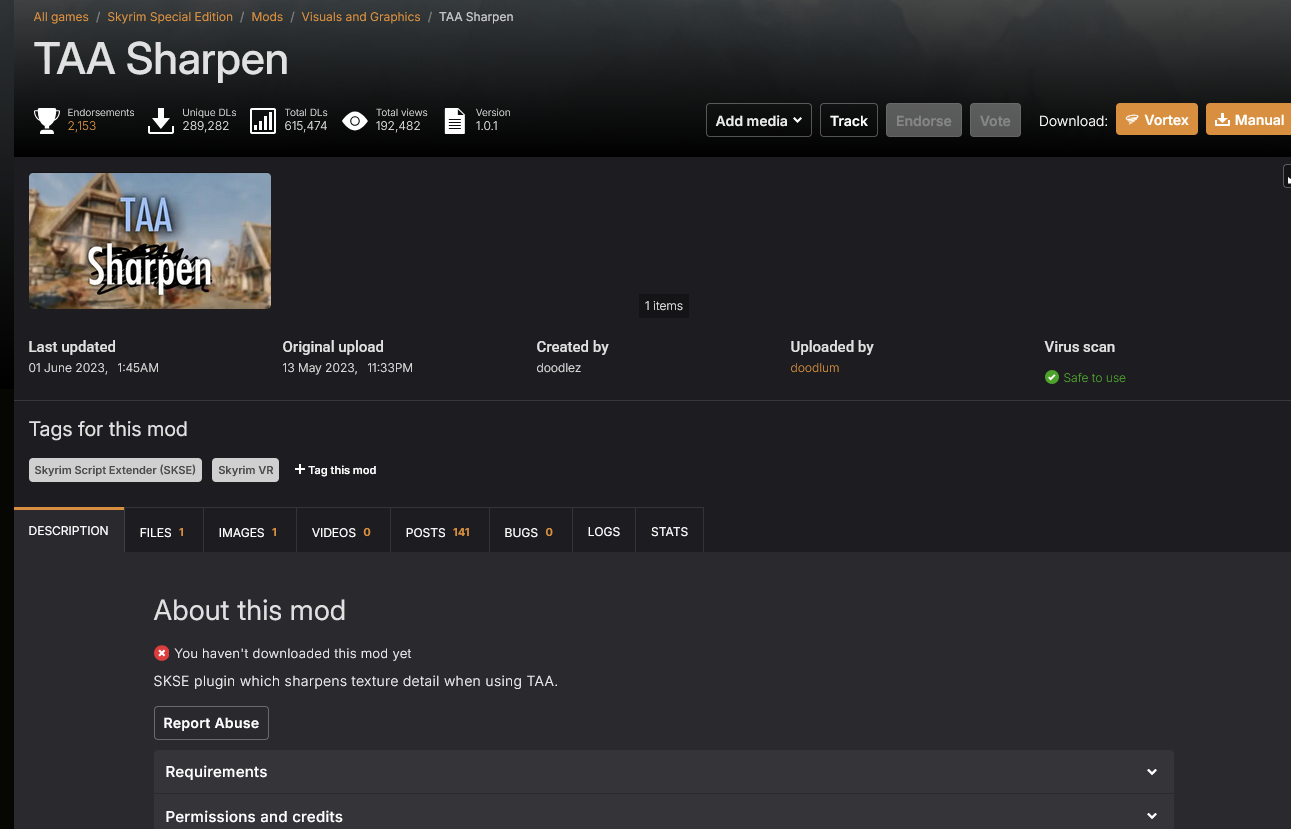Click the red not-downloaded X icon
Image resolution: width=1291 pixels, height=829 pixels.
click(161, 653)
